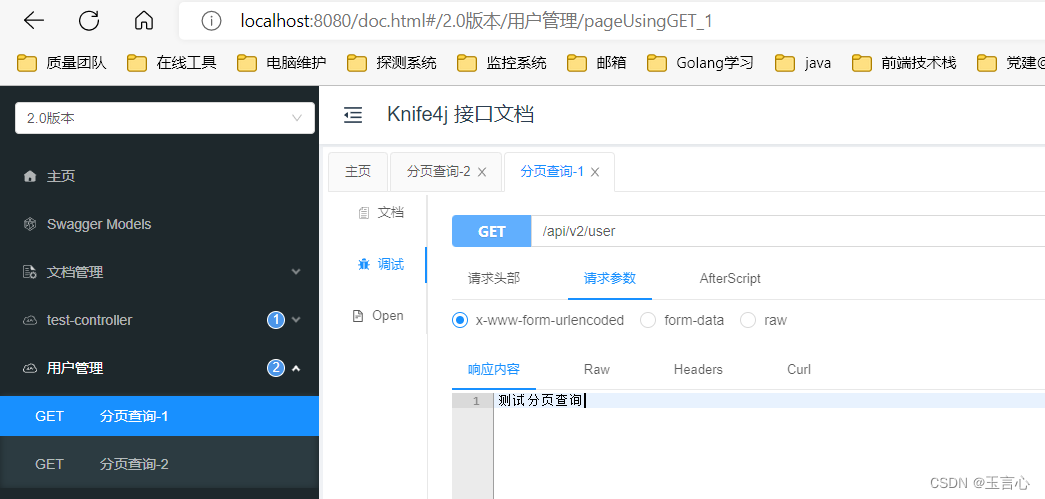Open the 质量团队 bookmark folder

click(x=61, y=63)
